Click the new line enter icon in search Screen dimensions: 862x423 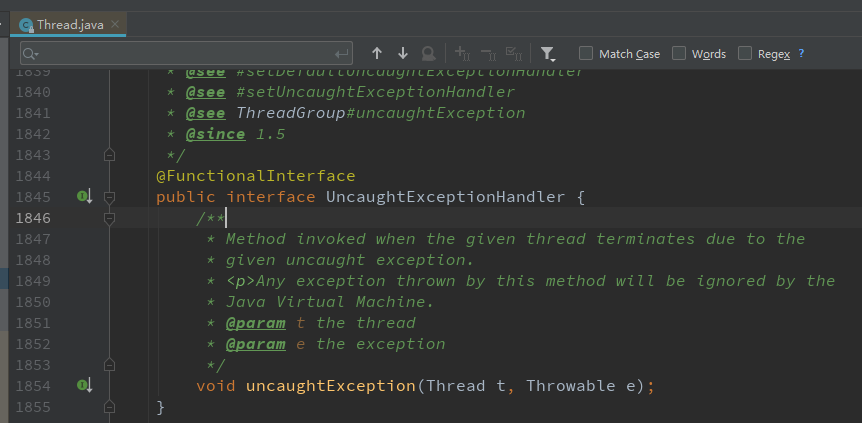tap(341, 54)
